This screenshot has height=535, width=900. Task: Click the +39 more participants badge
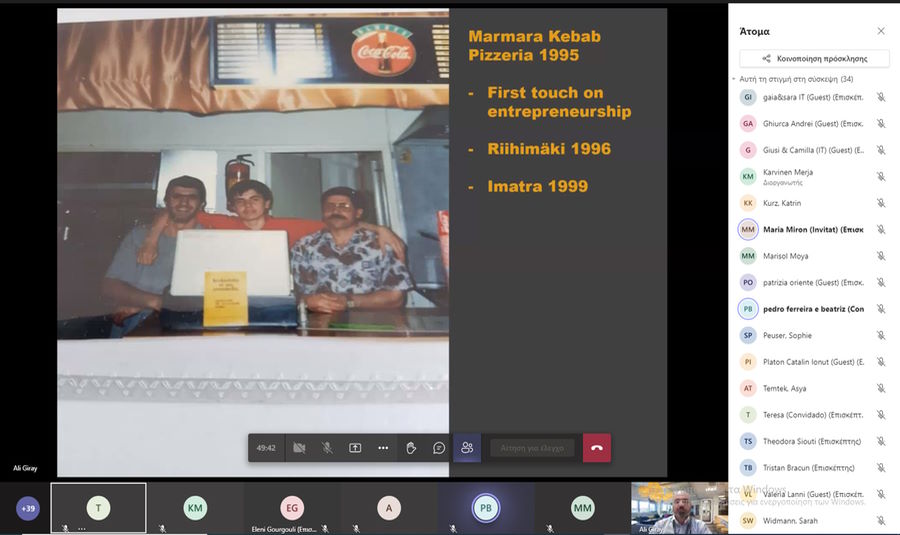(x=28, y=509)
